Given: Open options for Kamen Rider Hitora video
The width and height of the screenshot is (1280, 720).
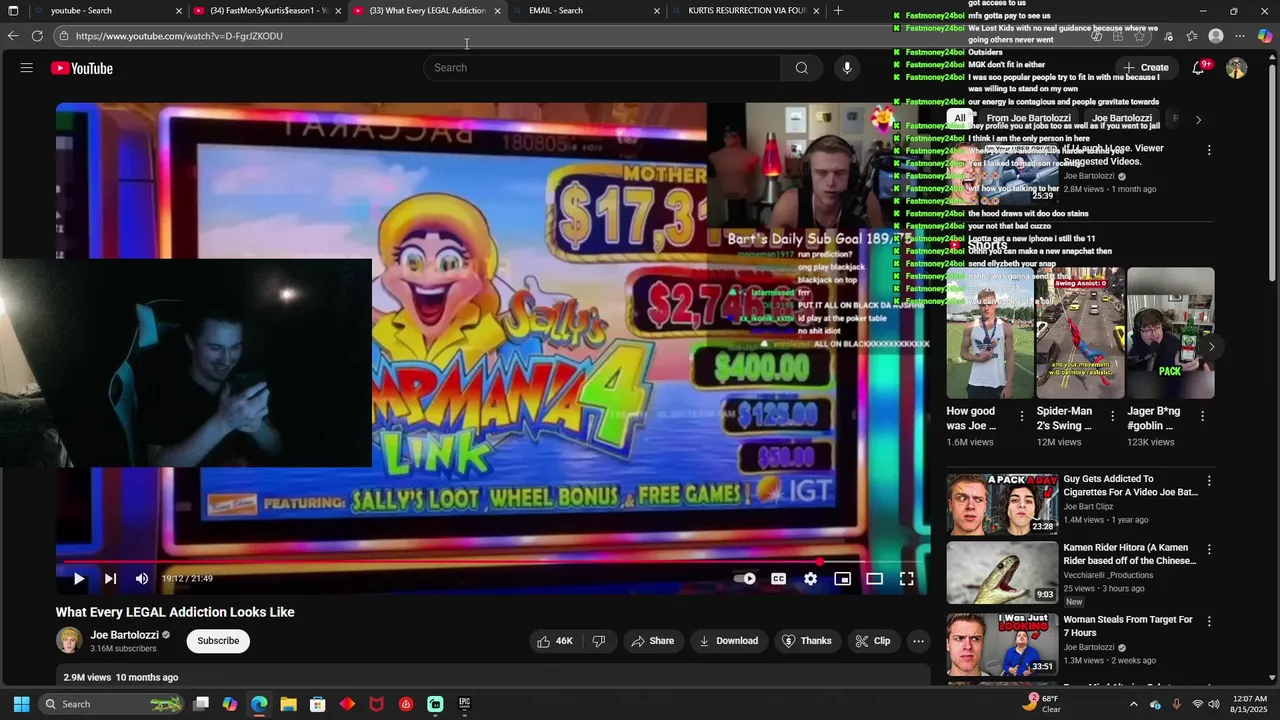Looking at the screenshot, I should click(1209, 550).
